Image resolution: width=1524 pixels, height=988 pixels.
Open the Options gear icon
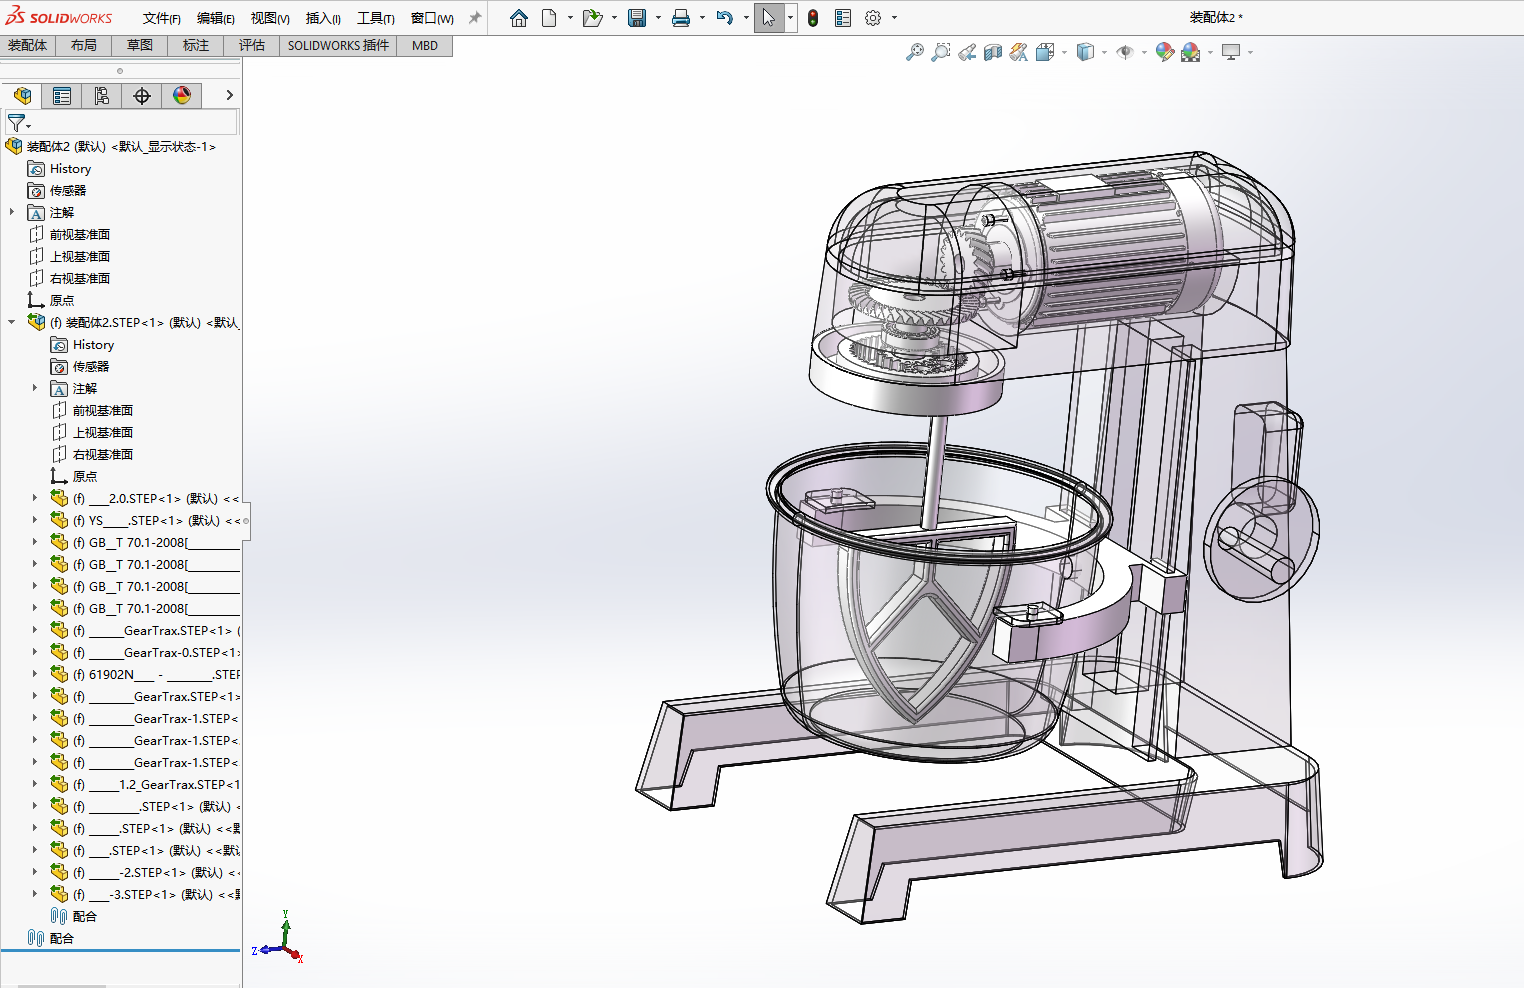pyautogui.click(x=873, y=18)
